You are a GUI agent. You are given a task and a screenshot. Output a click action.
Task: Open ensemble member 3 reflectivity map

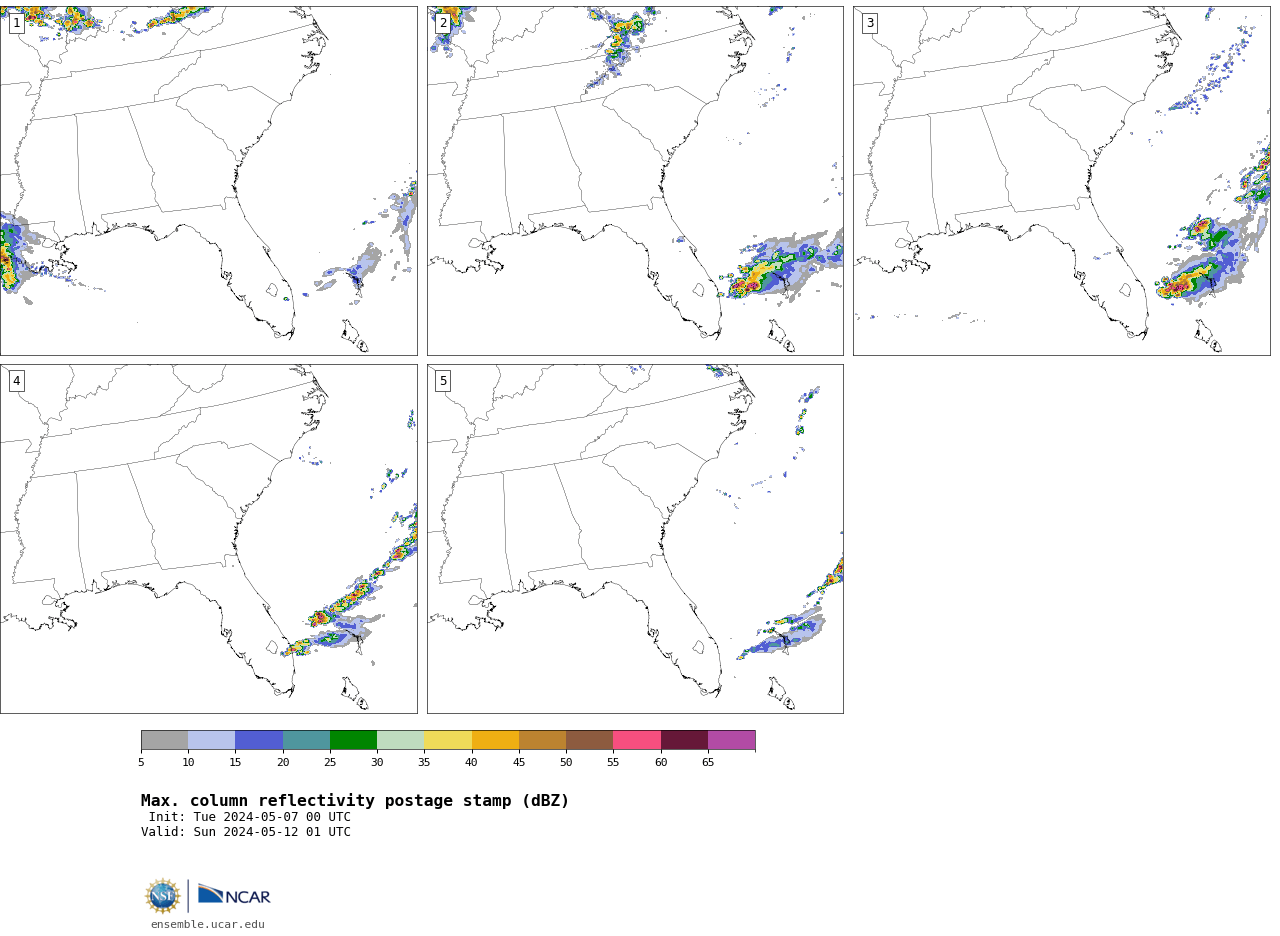(1061, 181)
